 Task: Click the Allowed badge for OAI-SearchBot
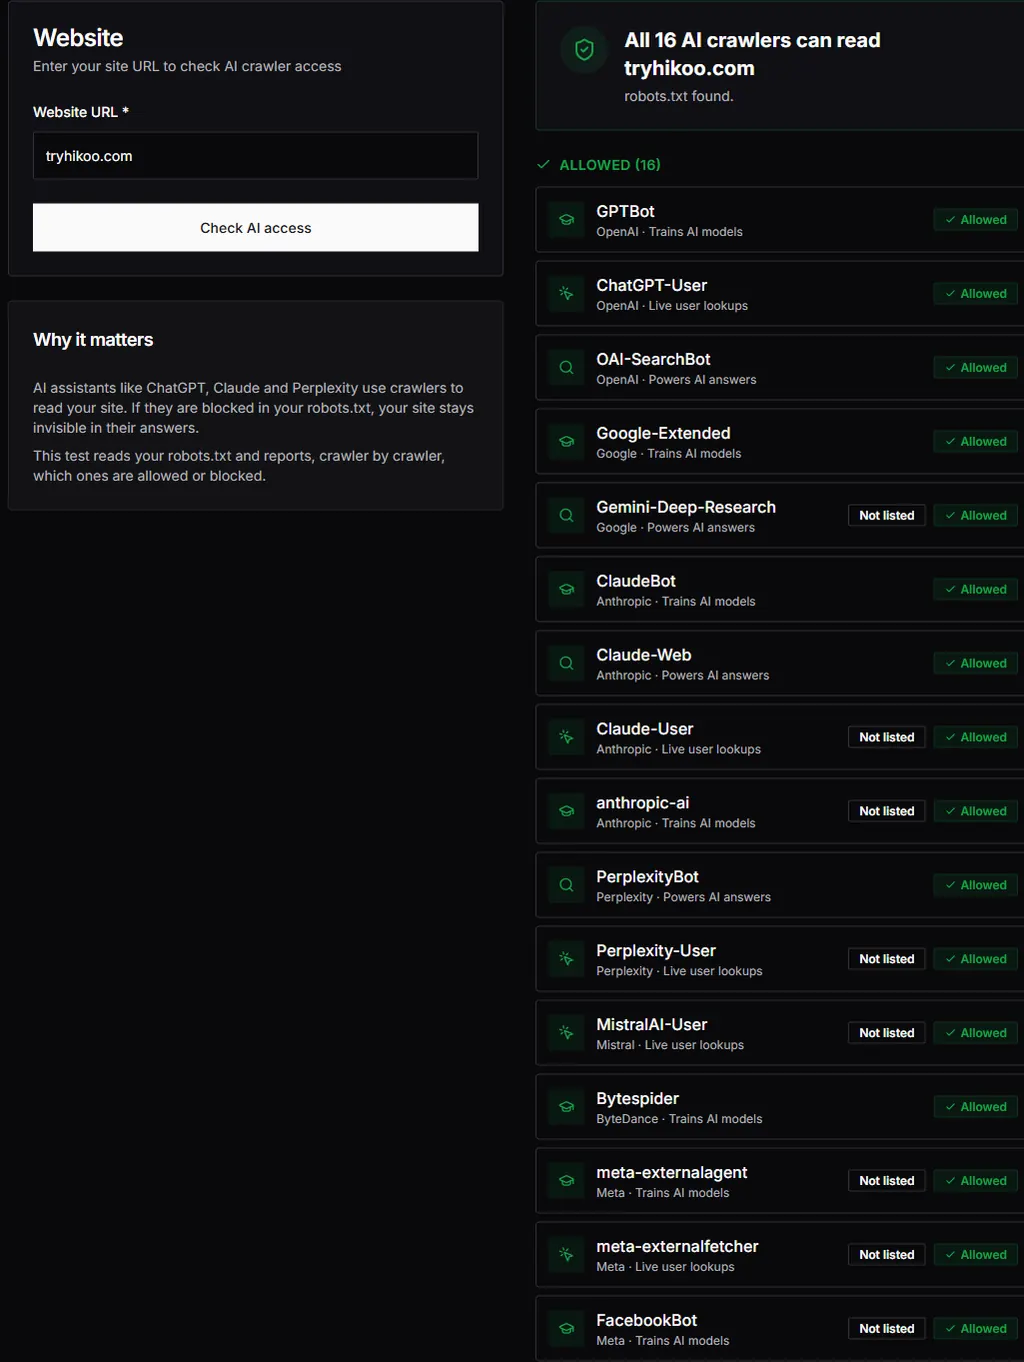point(976,368)
